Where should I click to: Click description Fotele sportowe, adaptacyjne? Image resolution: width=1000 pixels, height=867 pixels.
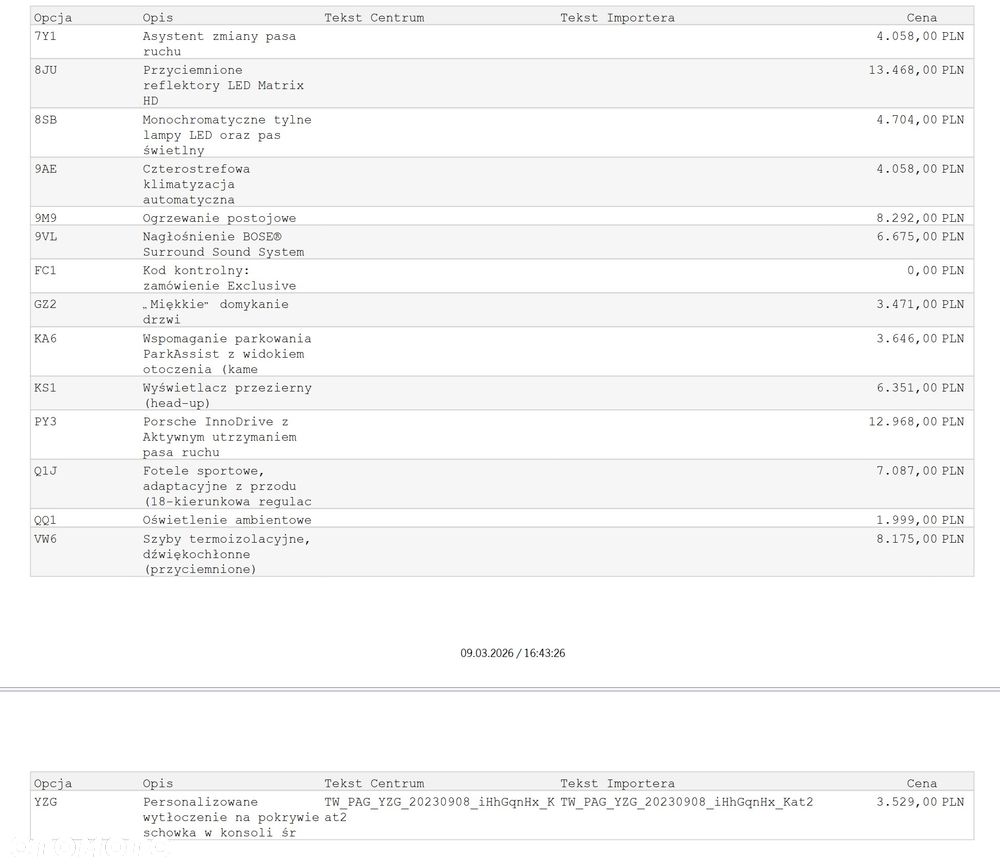coord(227,486)
